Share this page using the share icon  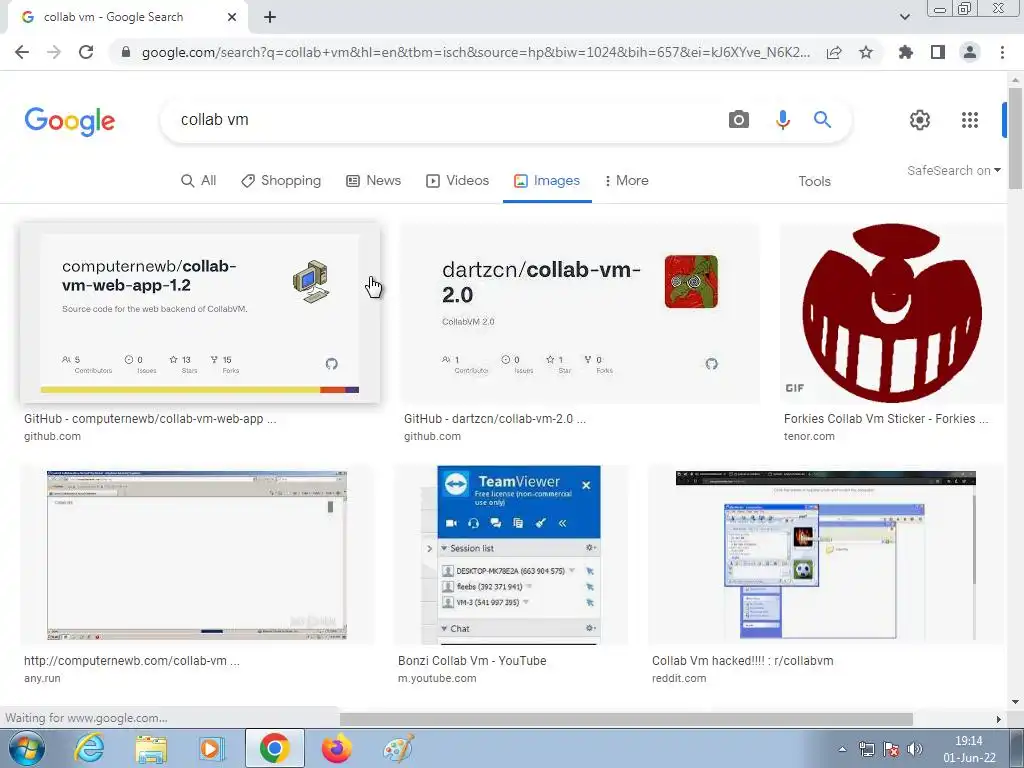tap(834, 52)
